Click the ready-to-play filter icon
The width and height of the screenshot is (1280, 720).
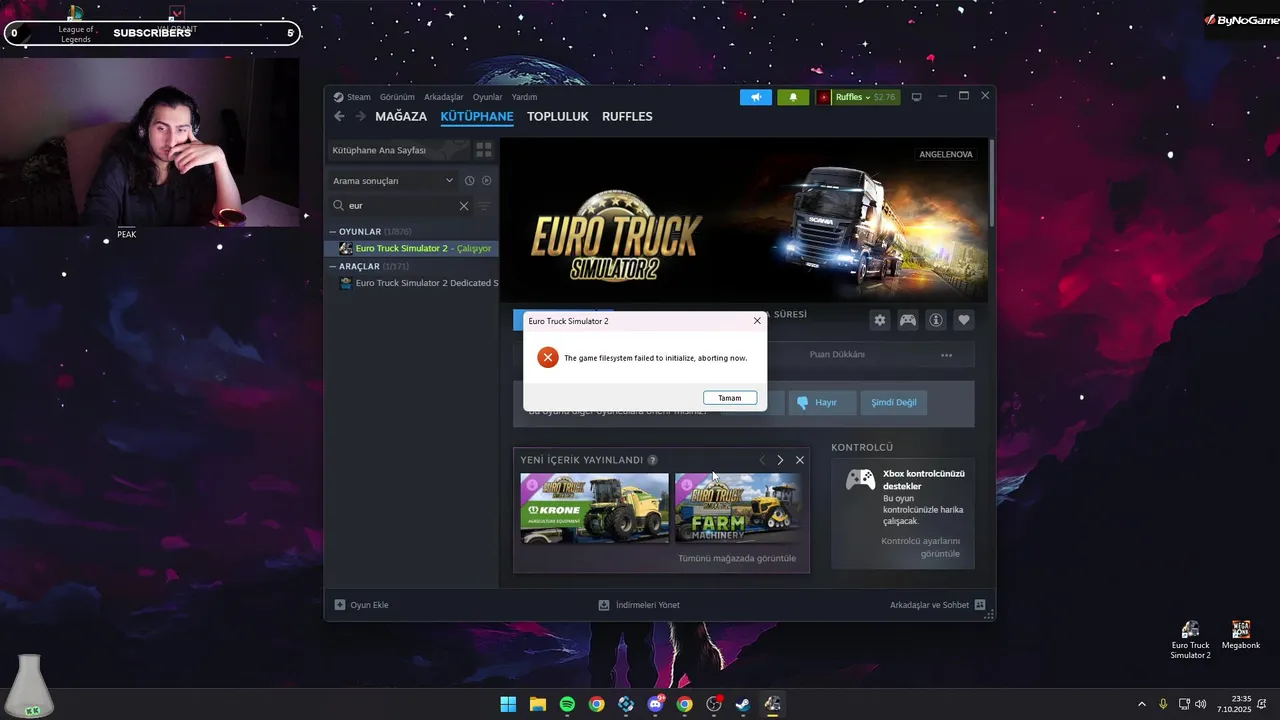click(x=487, y=181)
